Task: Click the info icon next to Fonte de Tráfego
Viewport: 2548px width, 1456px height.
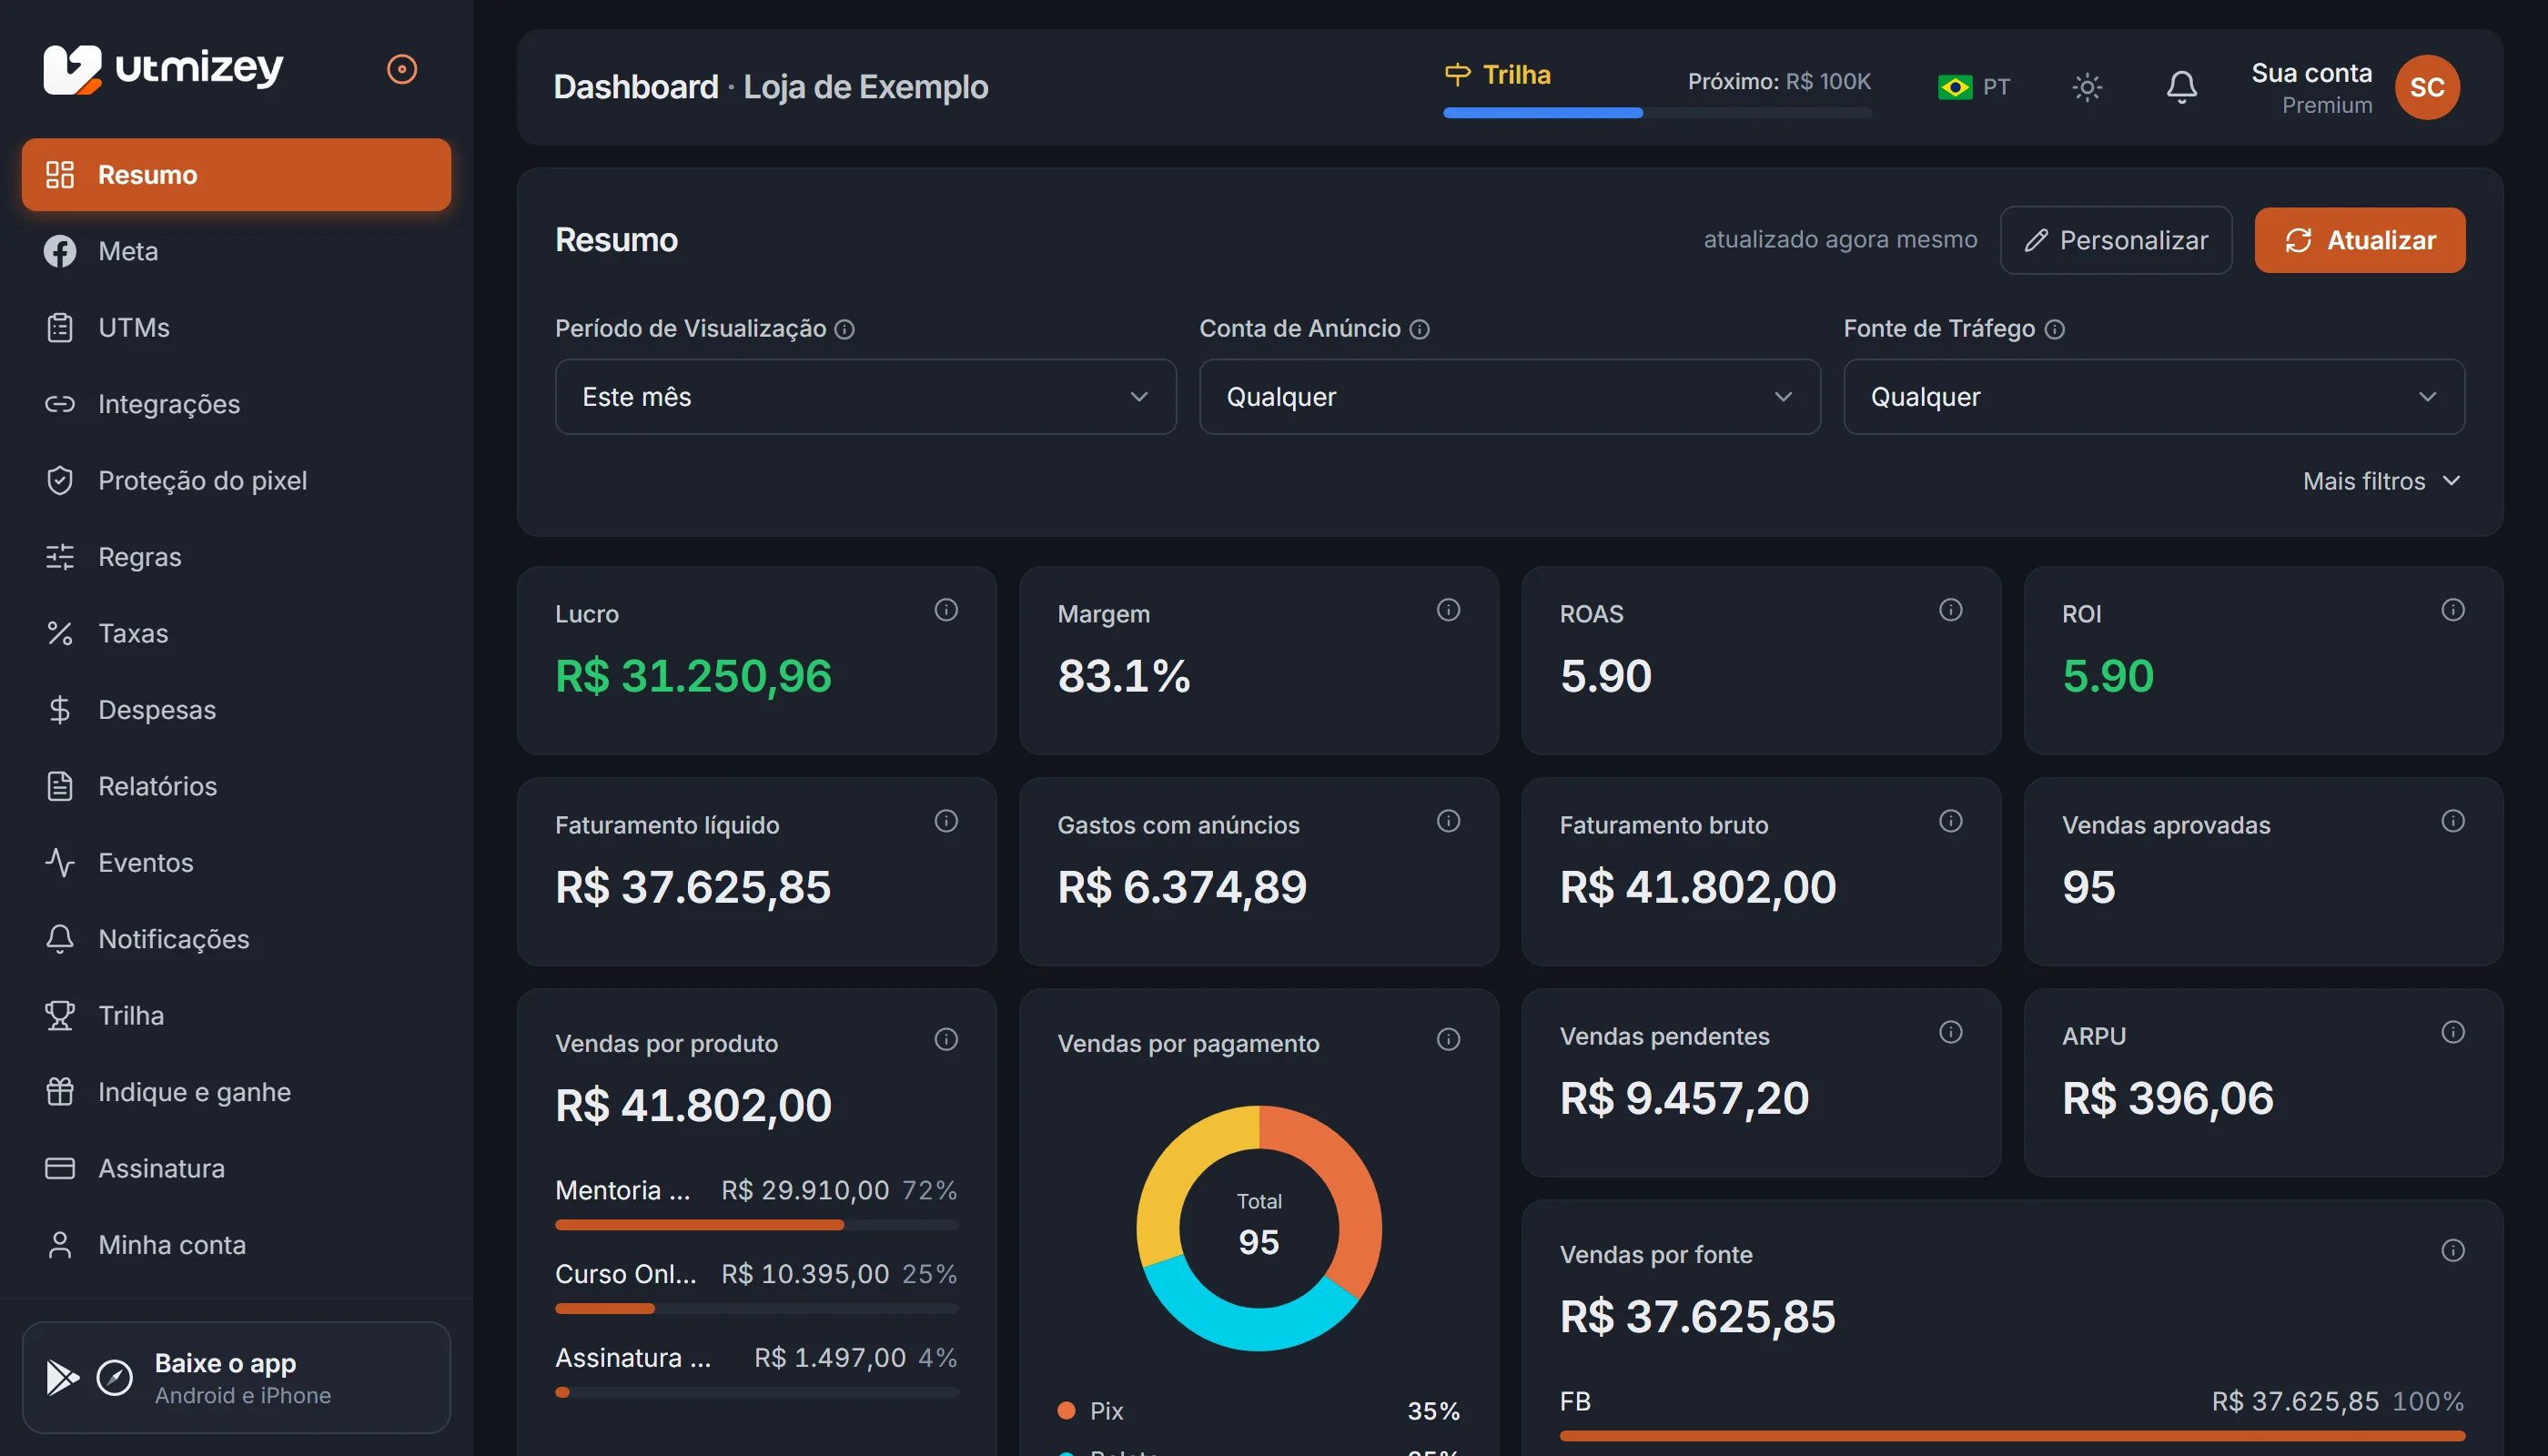Action: [x=2054, y=329]
